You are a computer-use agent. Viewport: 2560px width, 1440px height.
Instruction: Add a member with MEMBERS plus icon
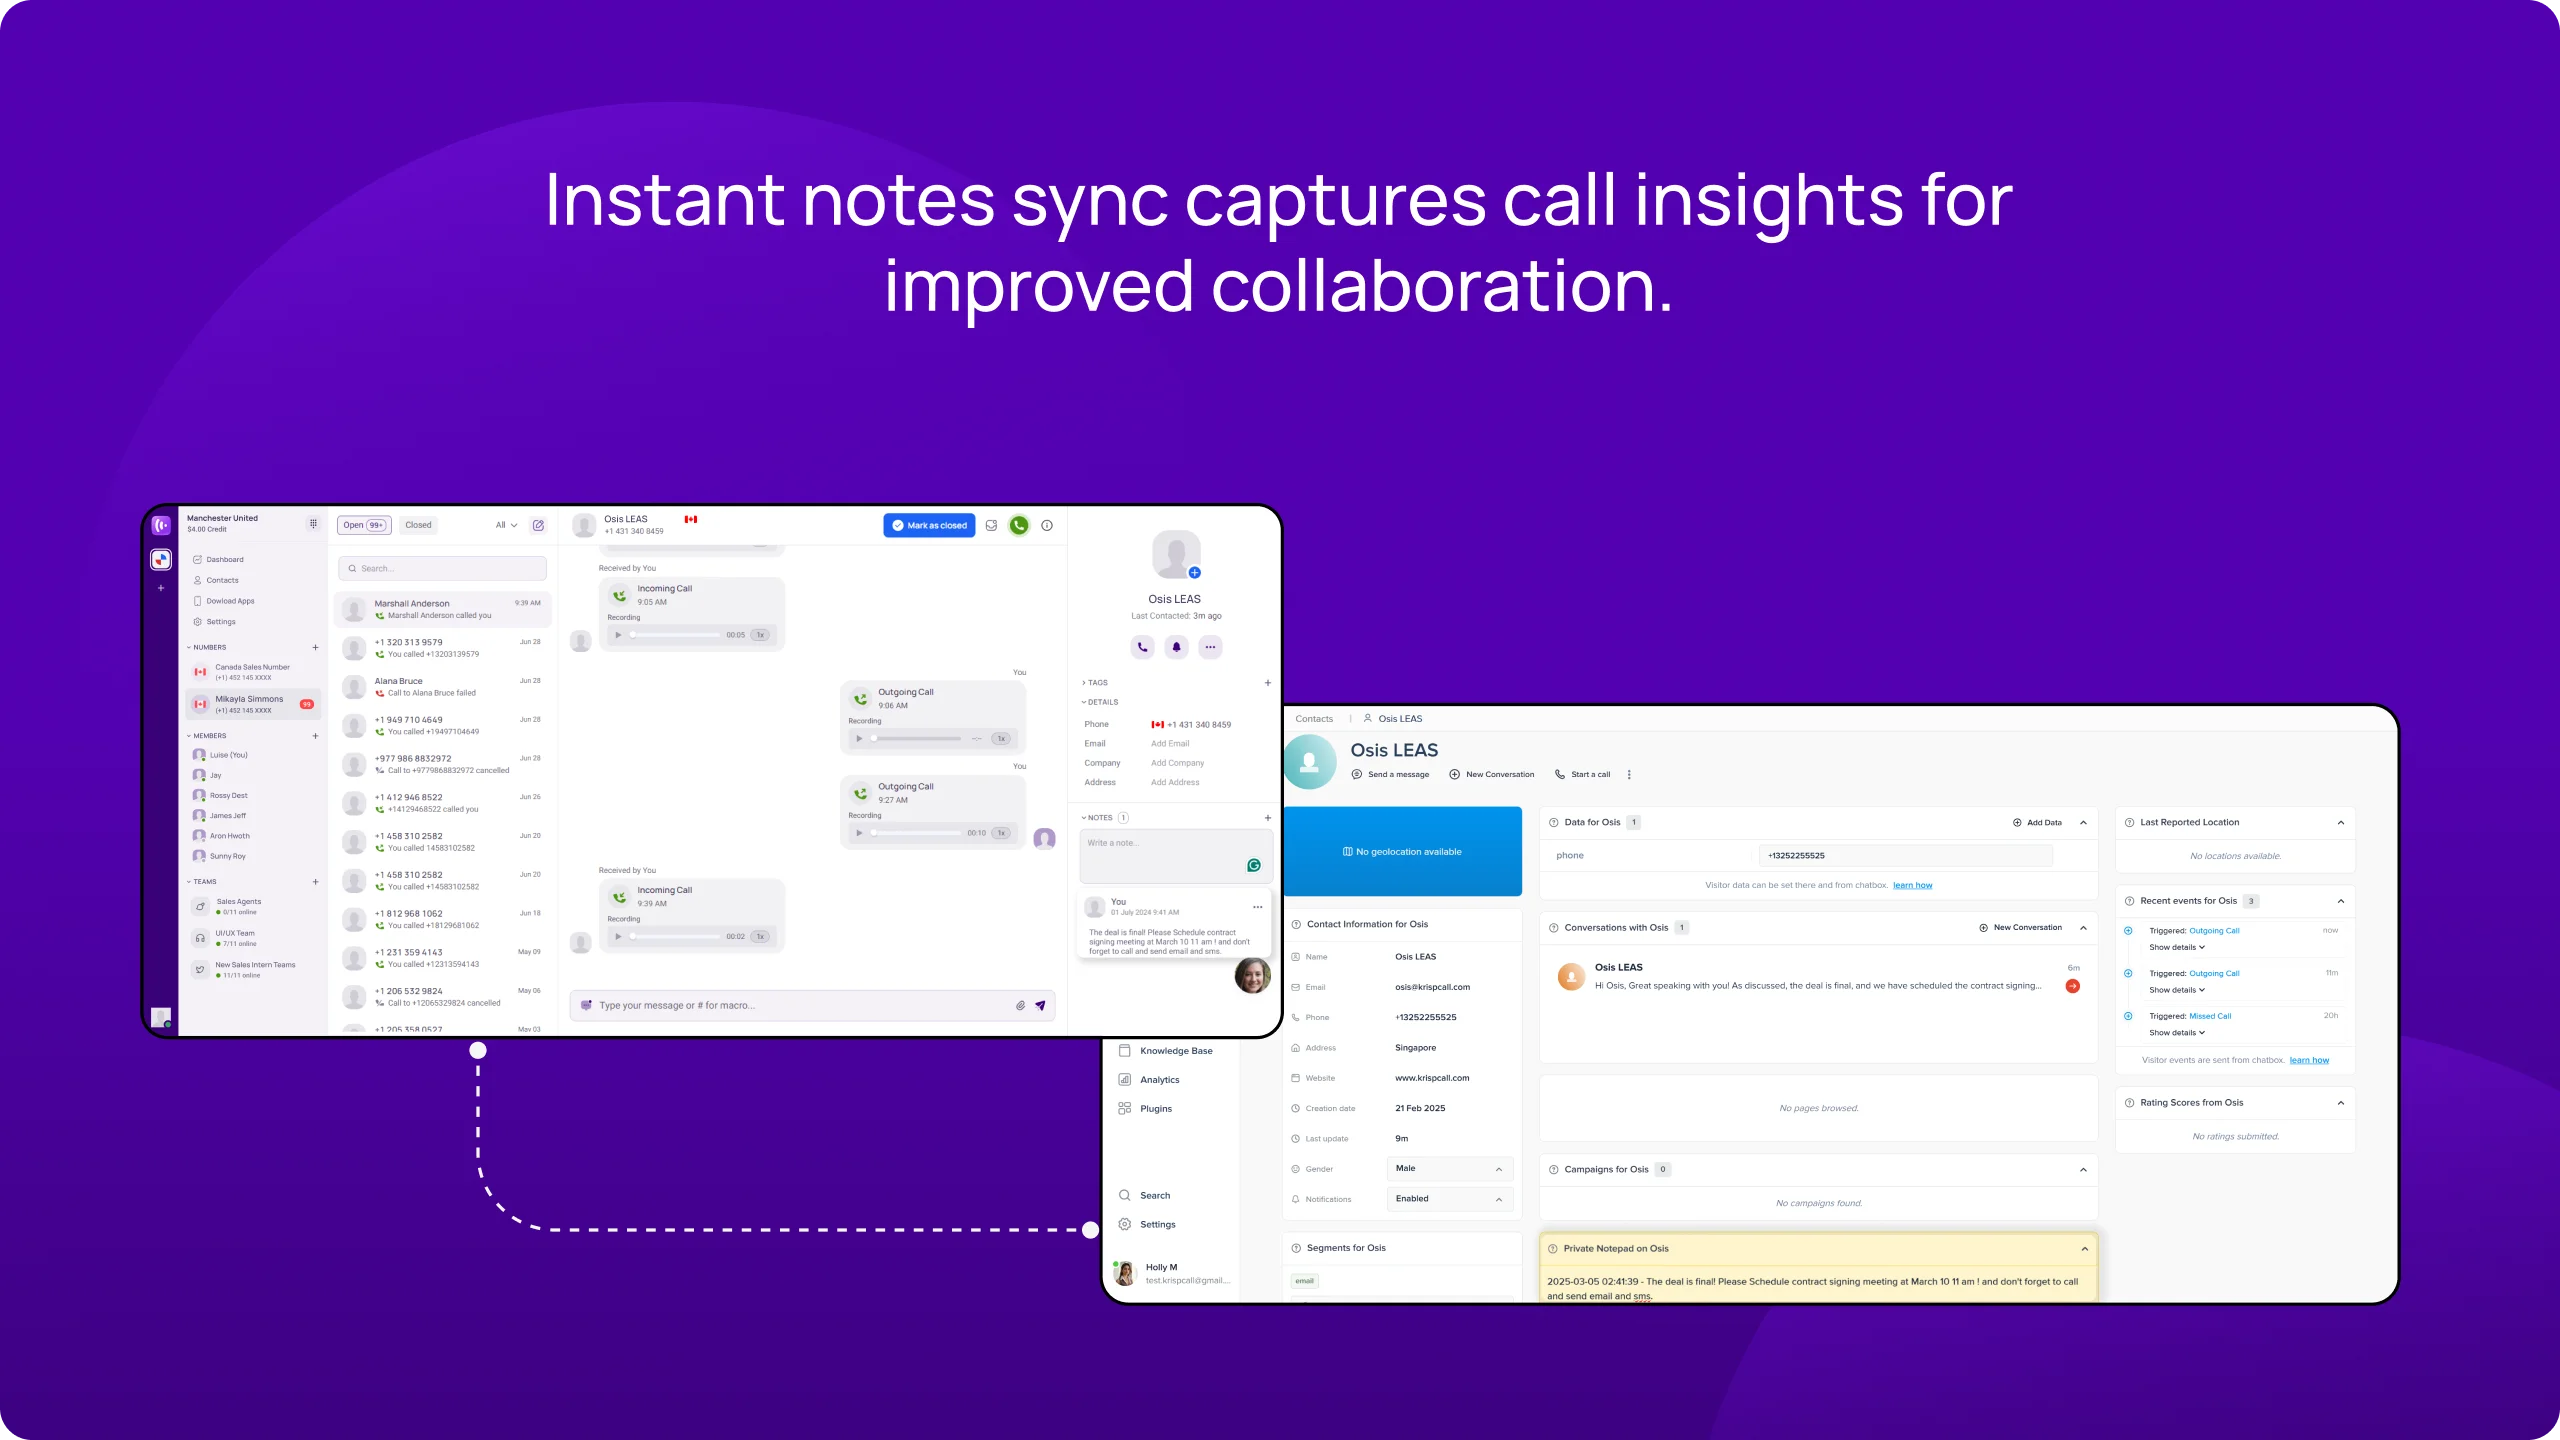(x=315, y=736)
